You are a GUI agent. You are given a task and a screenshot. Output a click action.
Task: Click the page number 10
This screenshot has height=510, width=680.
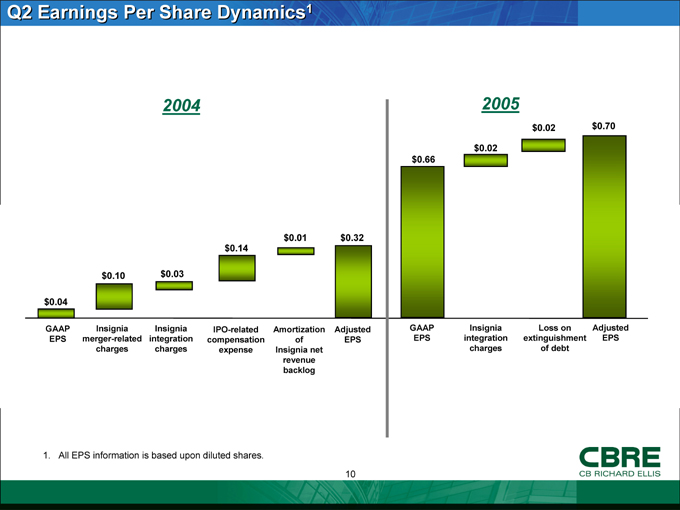tap(352, 473)
